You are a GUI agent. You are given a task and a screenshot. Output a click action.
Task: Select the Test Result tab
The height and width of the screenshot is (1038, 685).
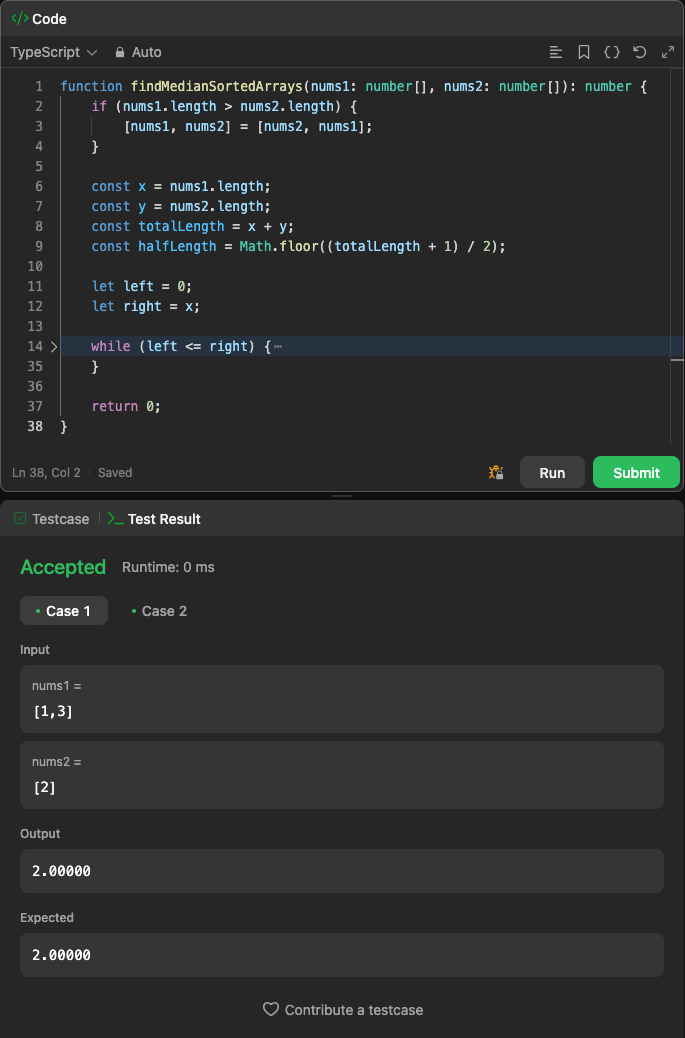[x=154, y=519]
